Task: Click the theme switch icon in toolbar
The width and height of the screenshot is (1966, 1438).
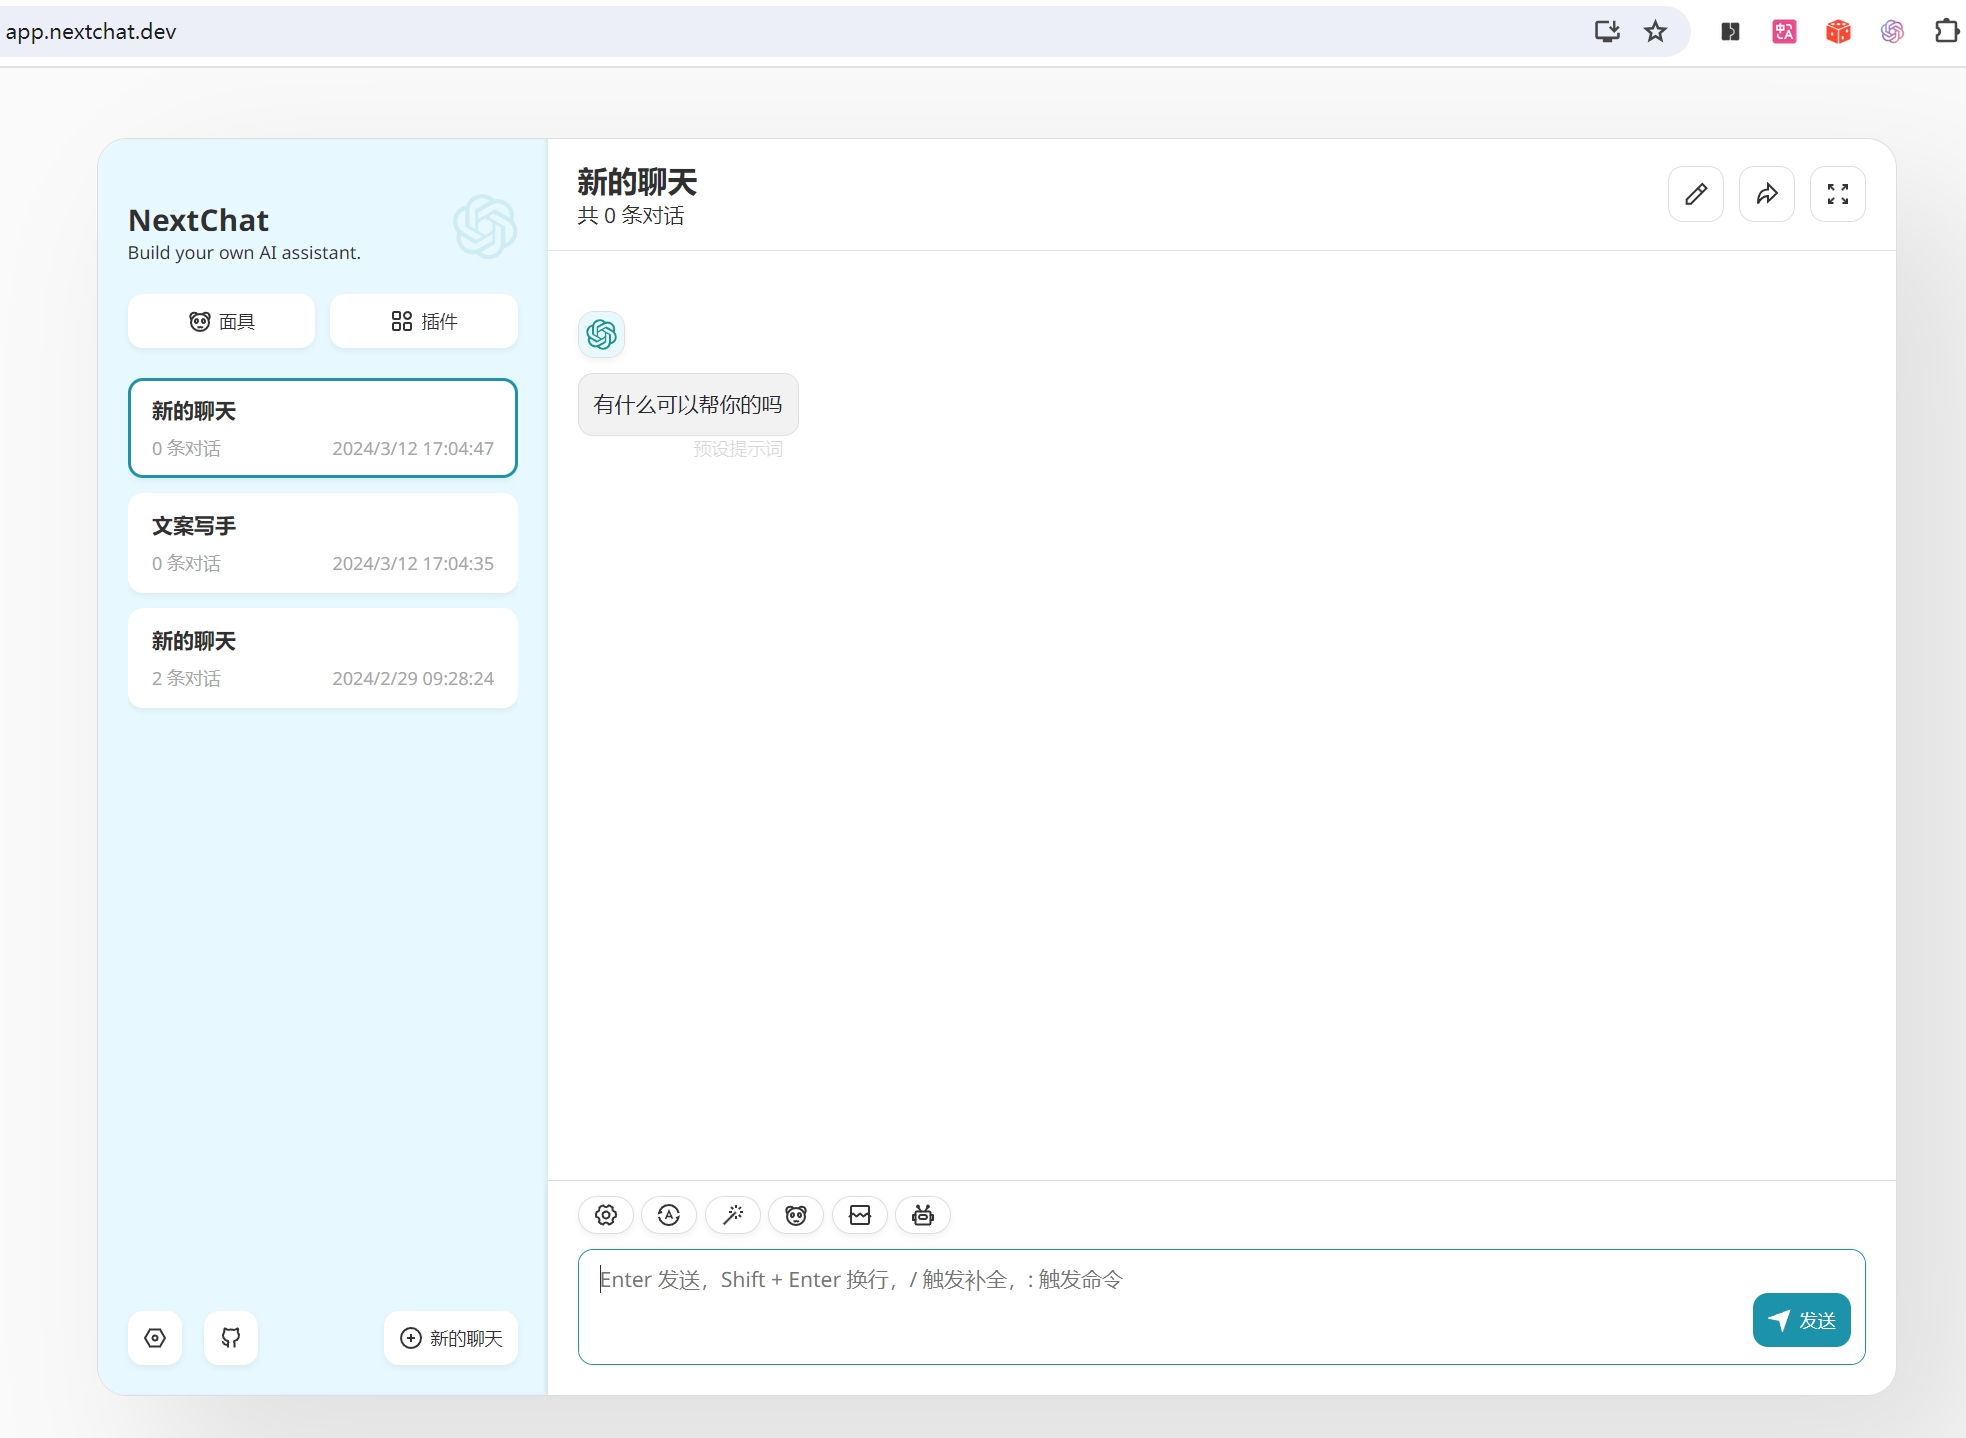Action: click(669, 1215)
